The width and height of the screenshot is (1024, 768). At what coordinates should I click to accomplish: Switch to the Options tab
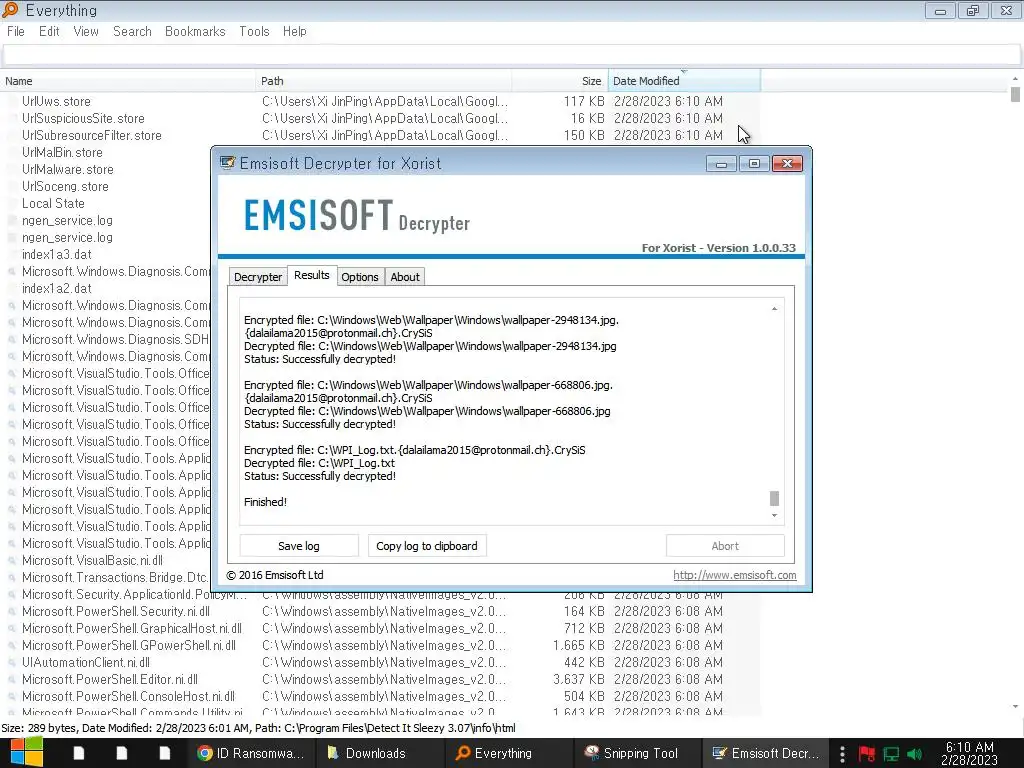[x=360, y=277]
